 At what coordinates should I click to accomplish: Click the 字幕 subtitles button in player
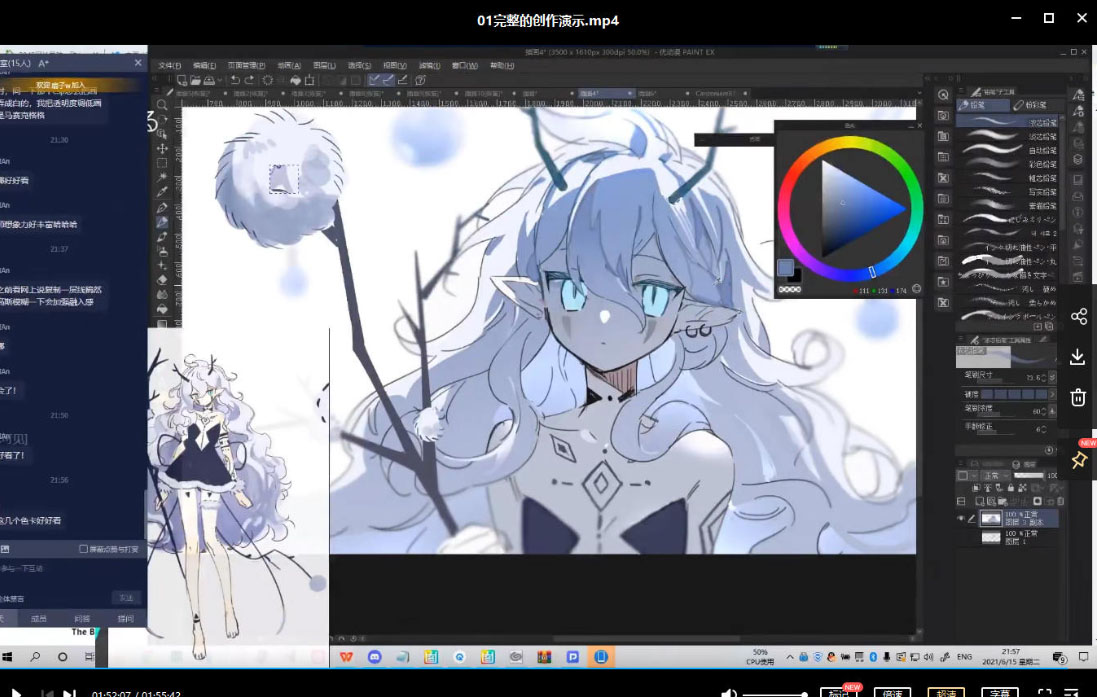coord(999,693)
